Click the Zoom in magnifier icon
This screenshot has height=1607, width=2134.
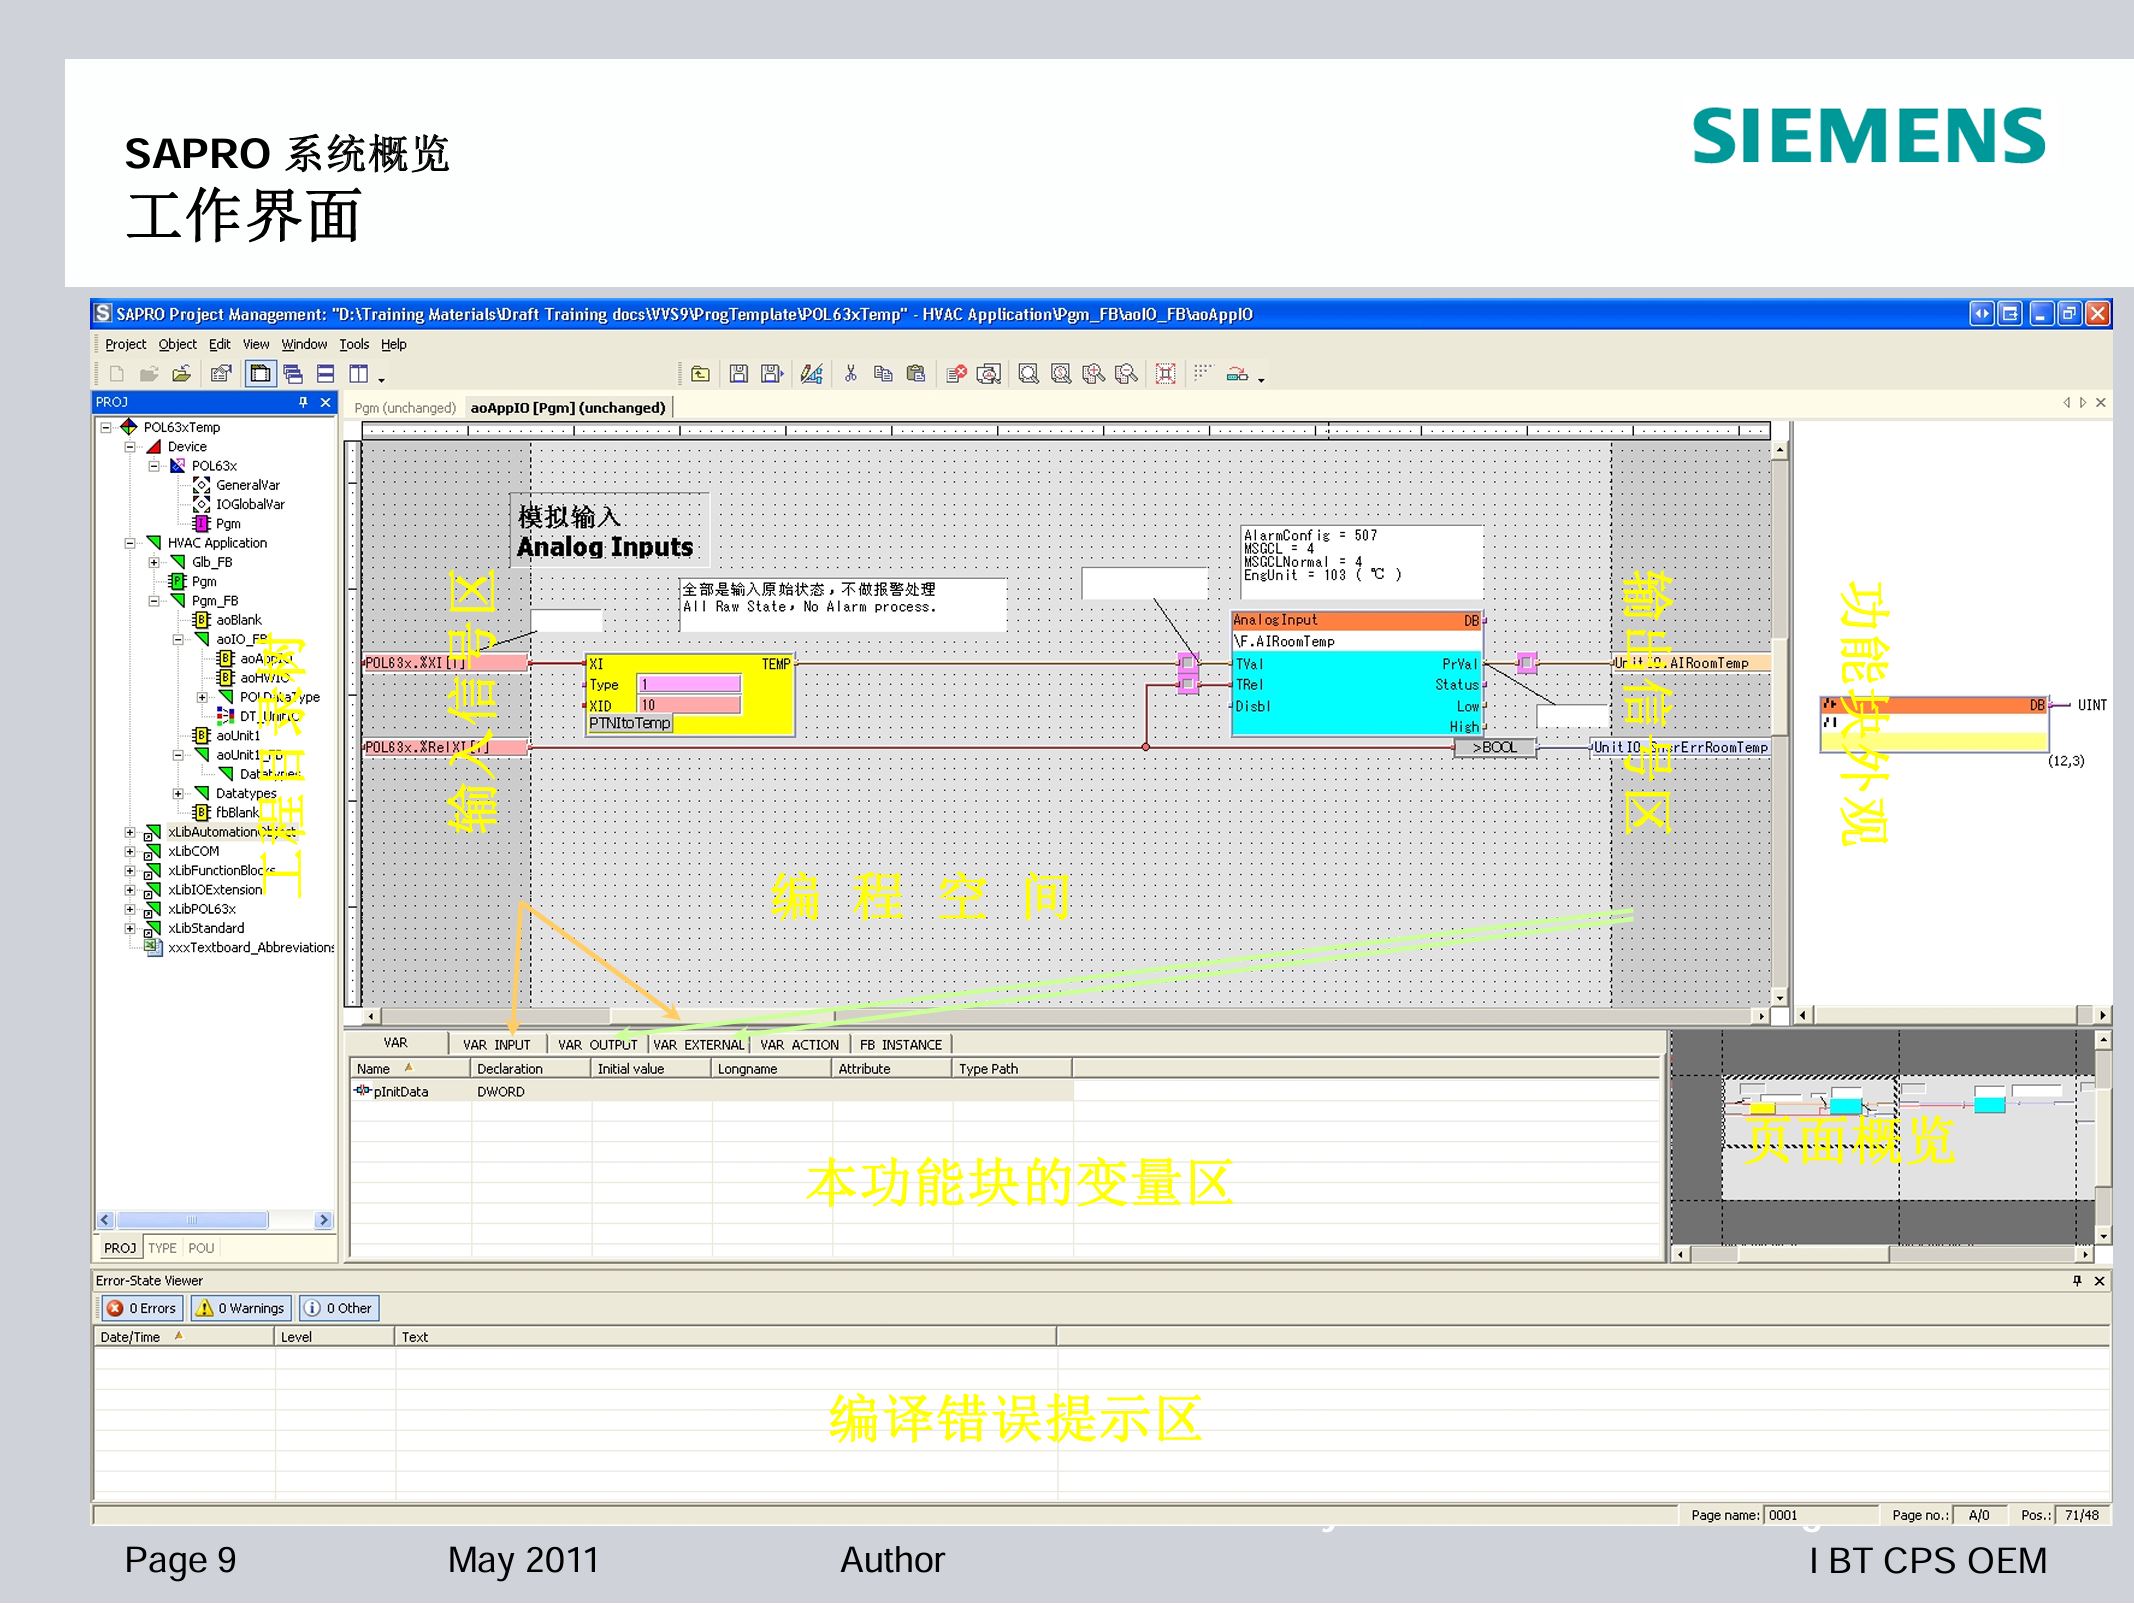(x=1093, y=374)
